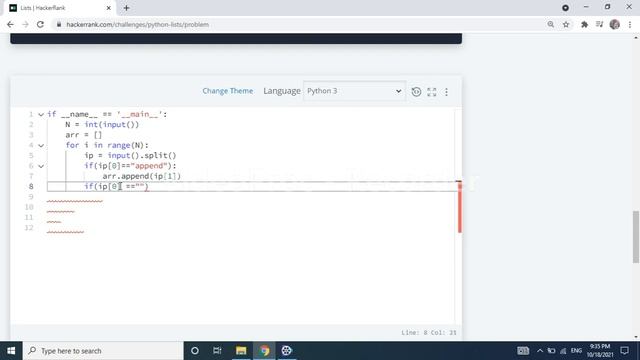Click ip = input().split() line
Screen dimensions: 640x360
tap(130, 156)
